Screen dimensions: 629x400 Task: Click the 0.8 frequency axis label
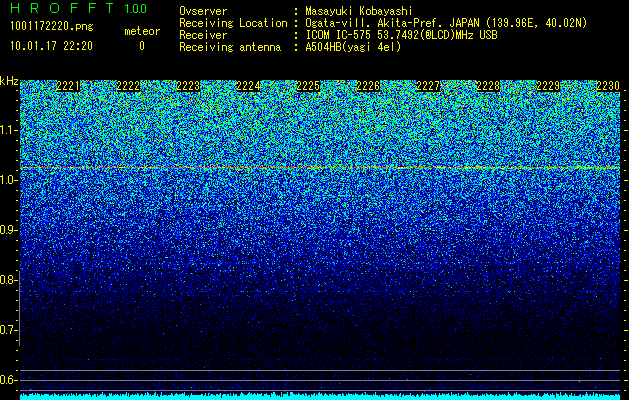point(9,280)
